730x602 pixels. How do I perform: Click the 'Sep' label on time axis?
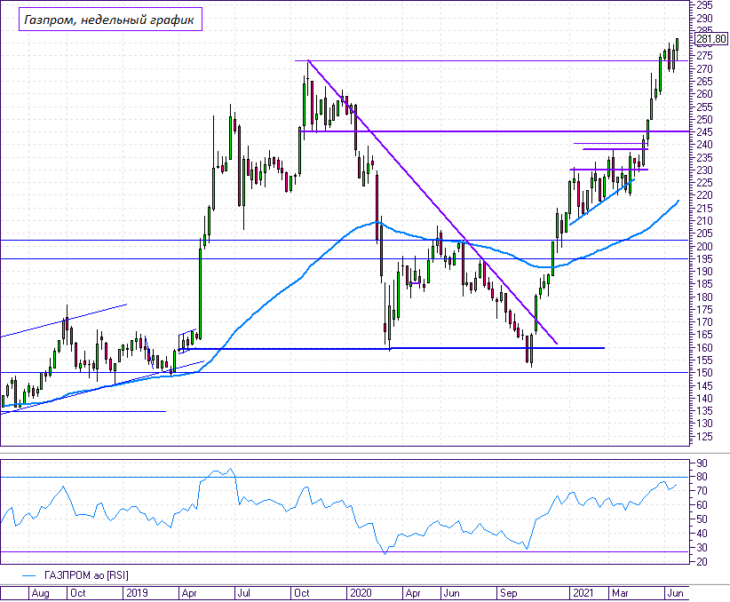pos(508,593)
